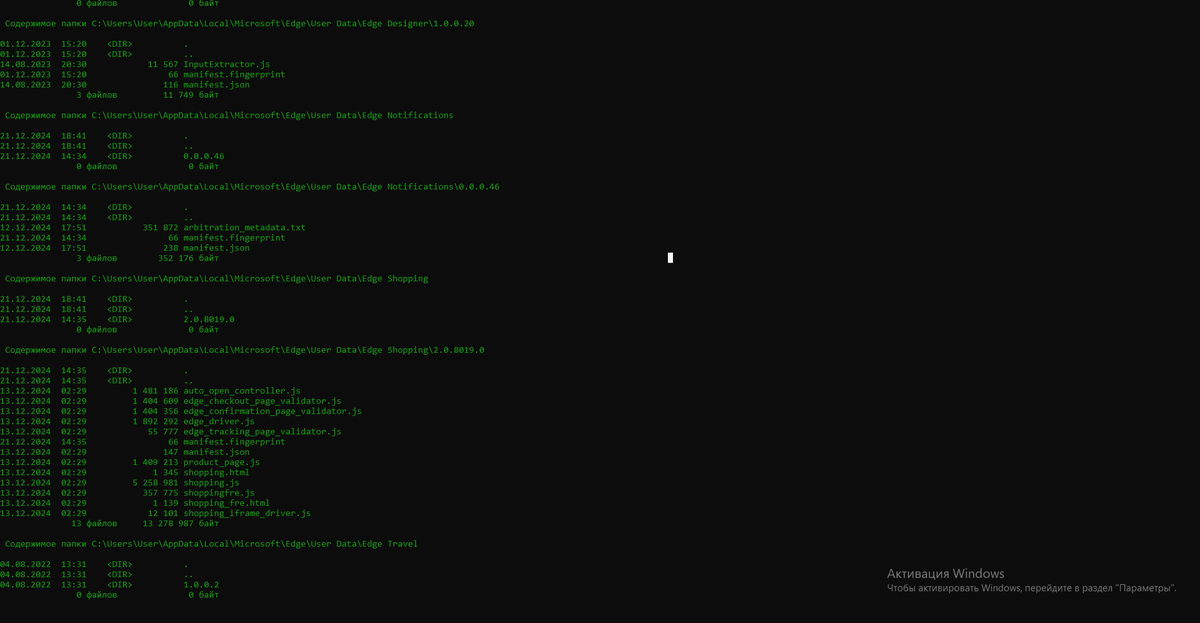Select the product_page.js file name
Viewport: 1200px width, 623px height.
(x=221, y=462)
